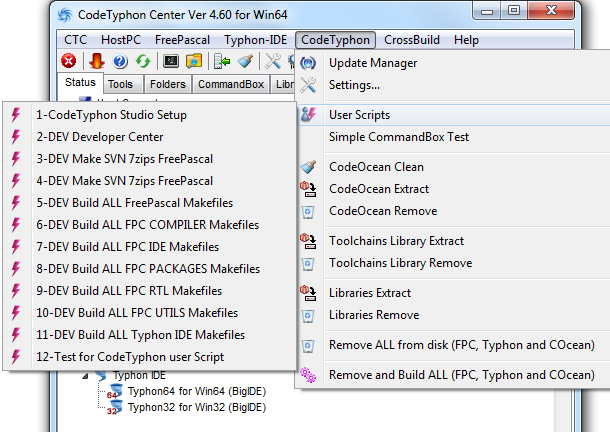Viewport: 610px width, 432px height.
Task: Click the purple gears Remove and Build icon
Action: click(x=308, y=375)
